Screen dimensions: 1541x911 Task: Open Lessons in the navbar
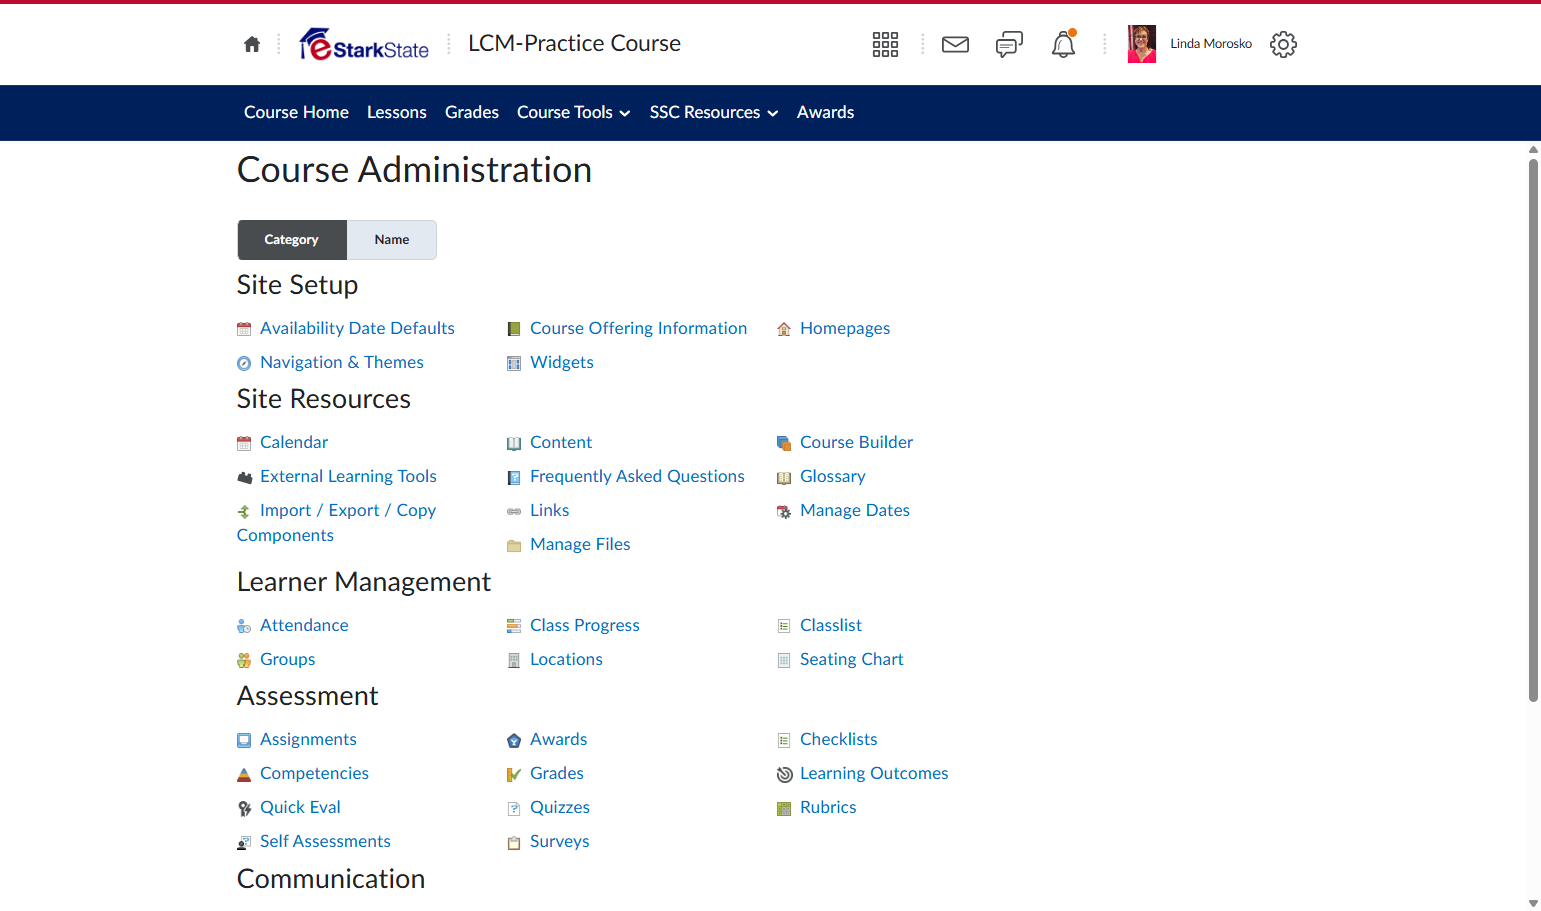[397, 112]
